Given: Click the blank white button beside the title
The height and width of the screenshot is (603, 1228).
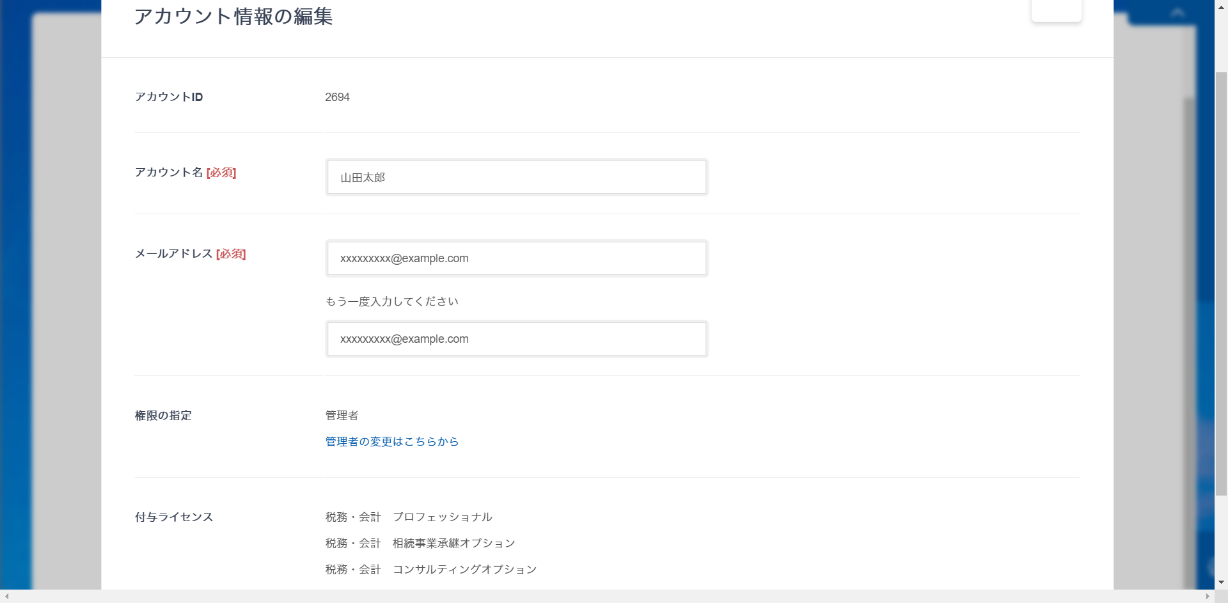Looking at the screenshot, I should point(1056,9).
